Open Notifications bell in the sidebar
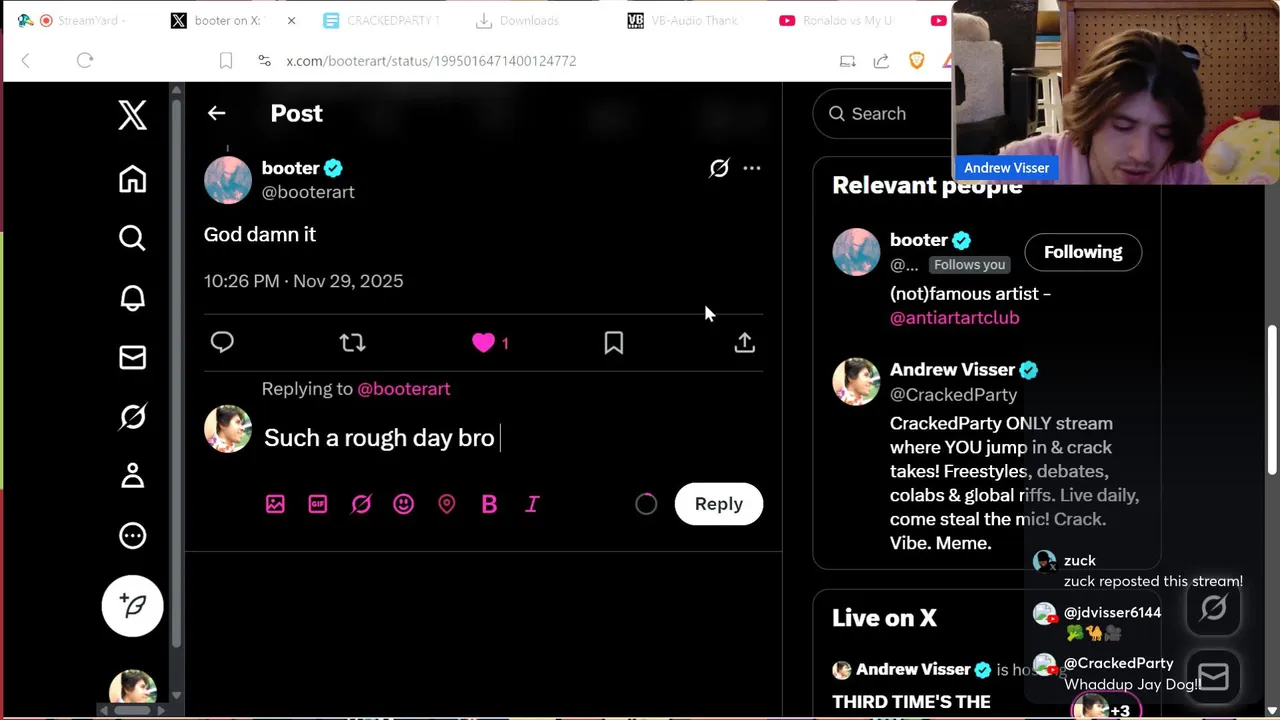This screenshot has height=720, width=1280. (x=132, y=298)
